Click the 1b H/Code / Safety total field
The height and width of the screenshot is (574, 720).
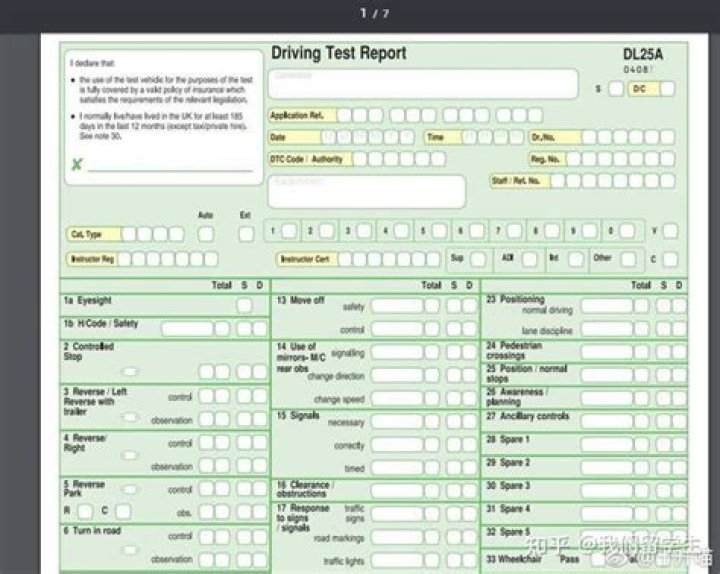point(187,329)
